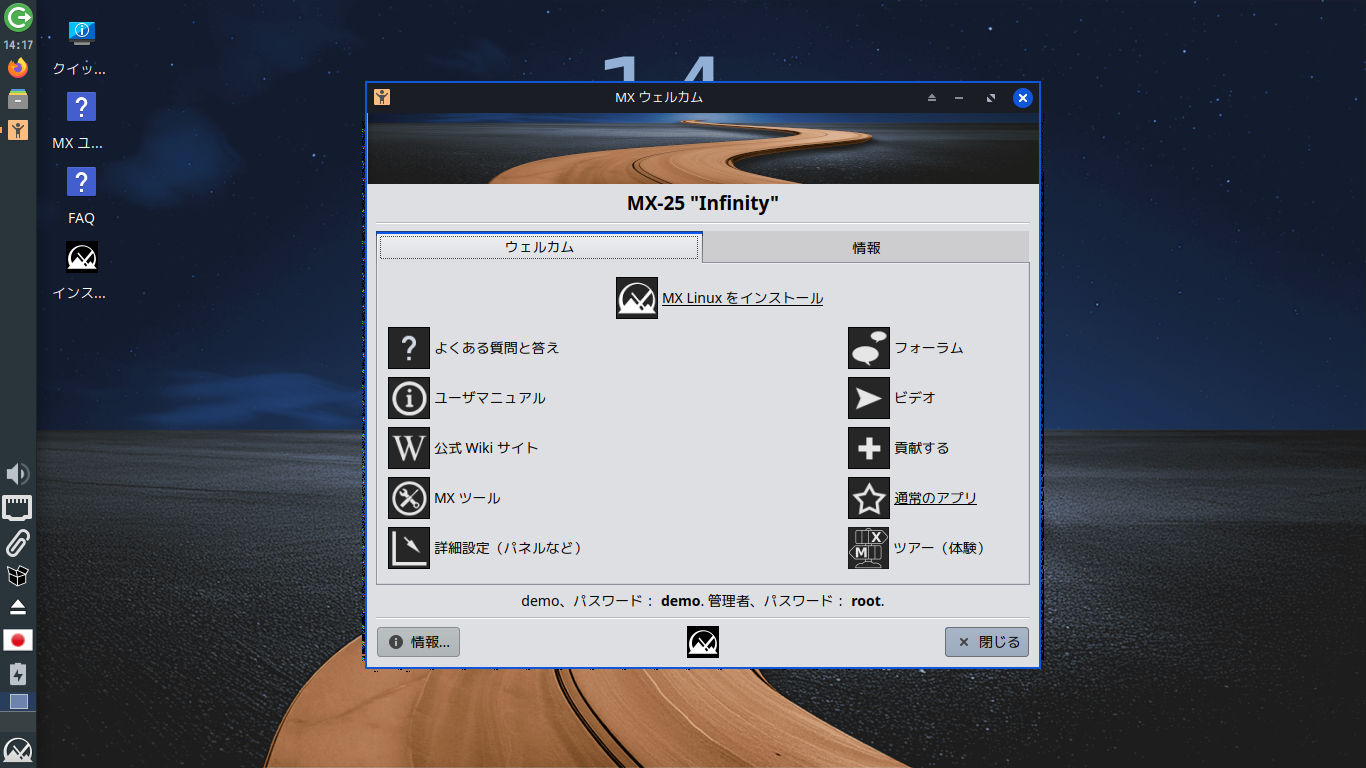The image size is (1366, 768).
Task: Click the Japanese flag keyboard layout indicator
Action: click(x=18, y=640)
